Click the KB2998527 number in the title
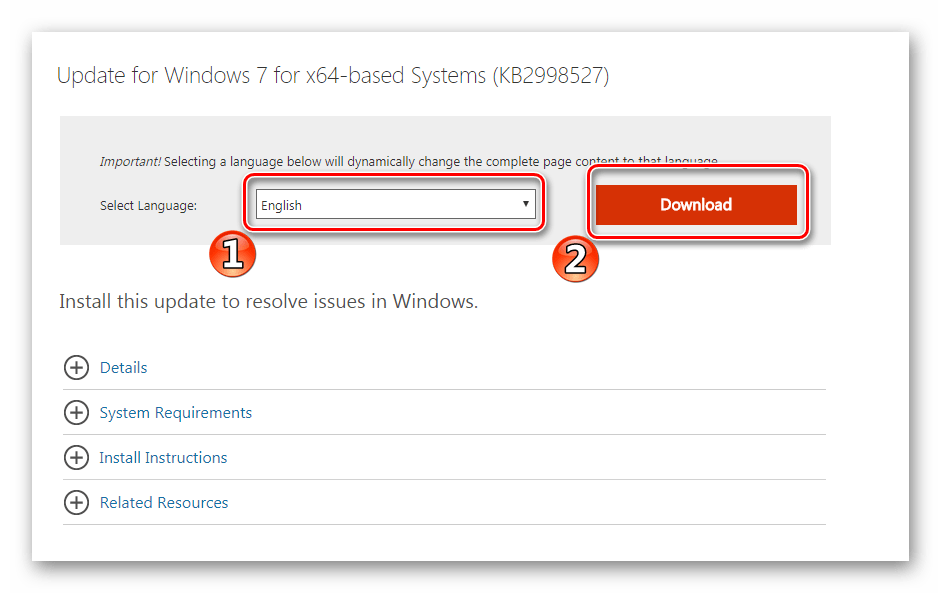The height and width of the screenshot is (593, 941). point(550,76)
